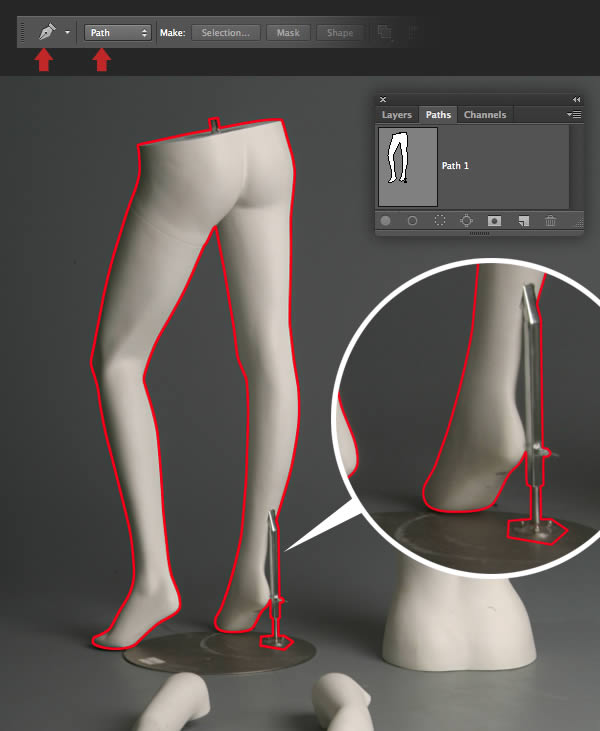Click Make Mask button

288,33
